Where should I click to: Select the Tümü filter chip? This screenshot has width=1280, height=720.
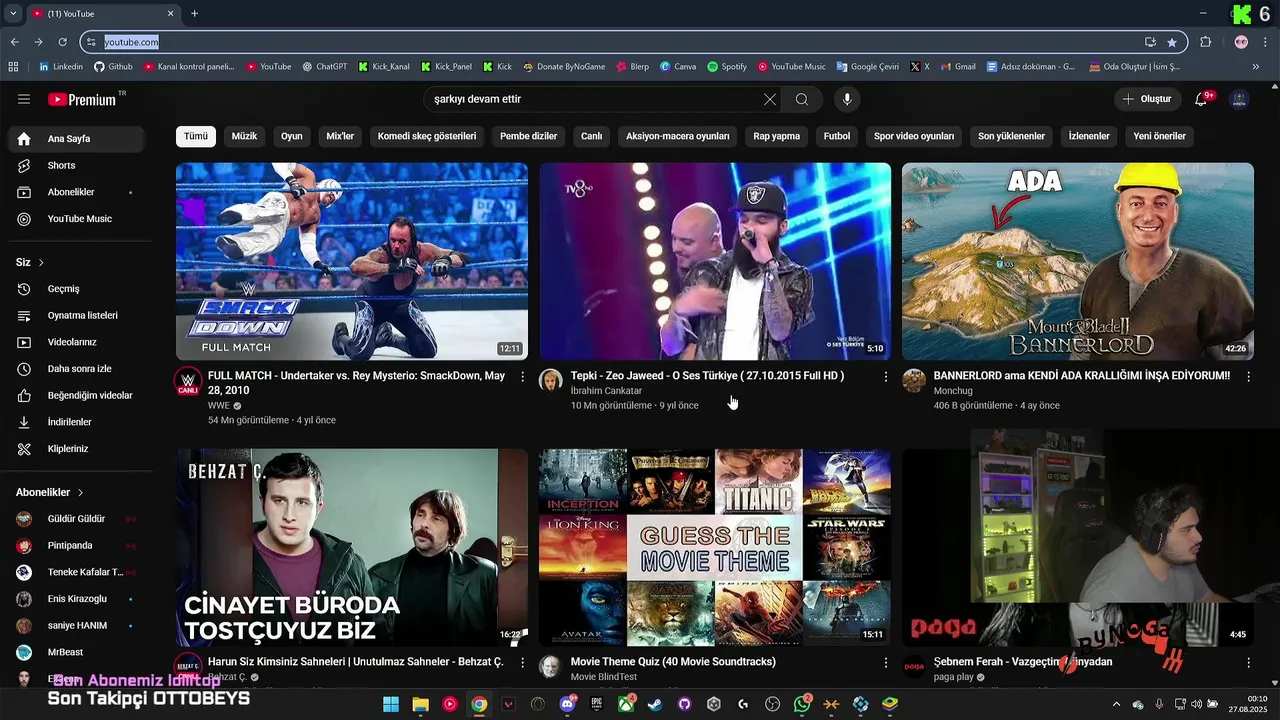(196, 136)
